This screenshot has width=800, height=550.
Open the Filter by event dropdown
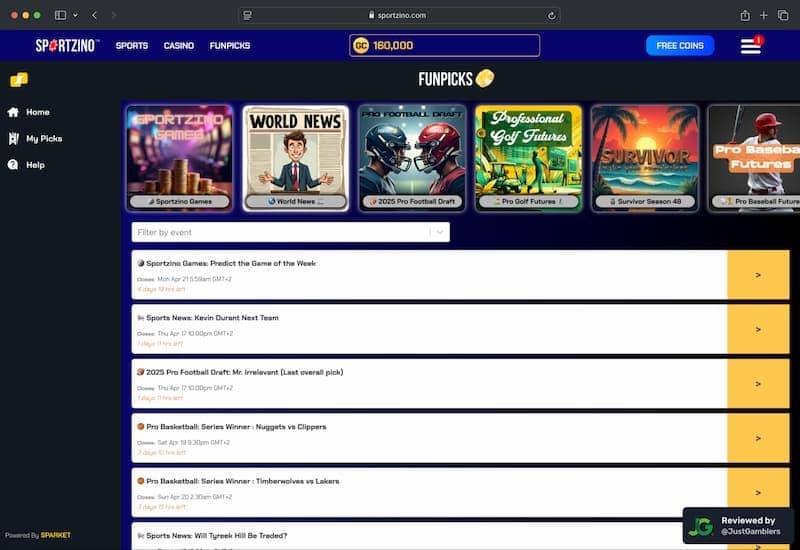tap(290, 232)
